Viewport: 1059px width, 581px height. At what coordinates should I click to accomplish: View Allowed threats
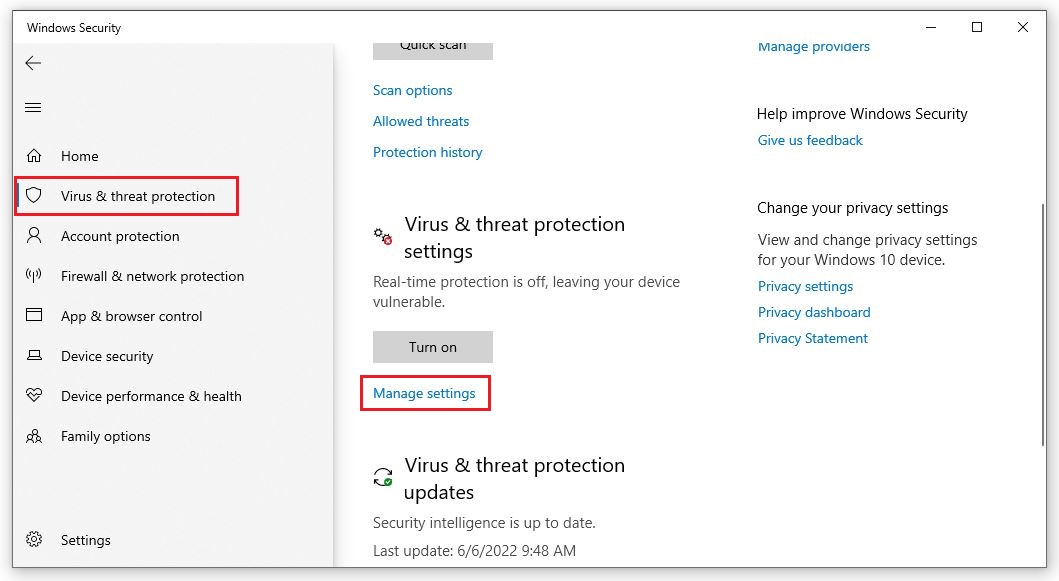(x=420, y=121)
